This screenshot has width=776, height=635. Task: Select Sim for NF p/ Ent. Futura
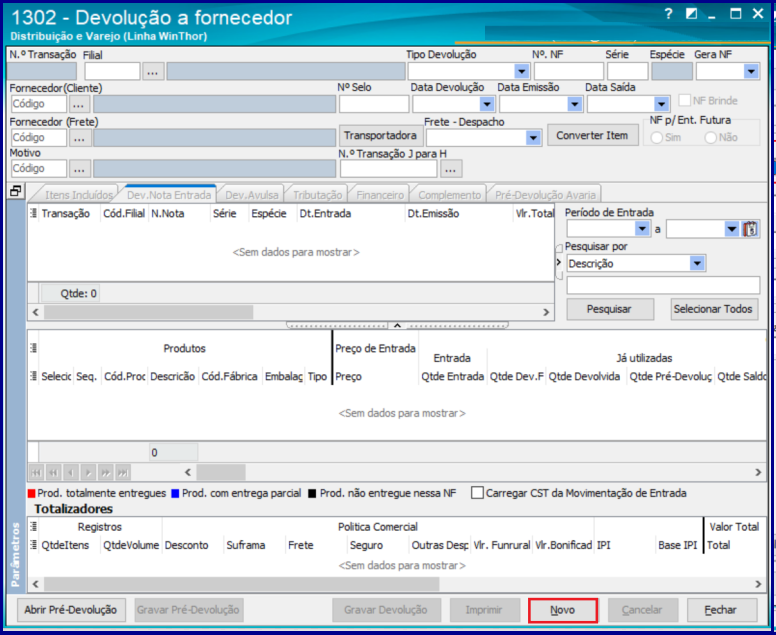point(657,138)
